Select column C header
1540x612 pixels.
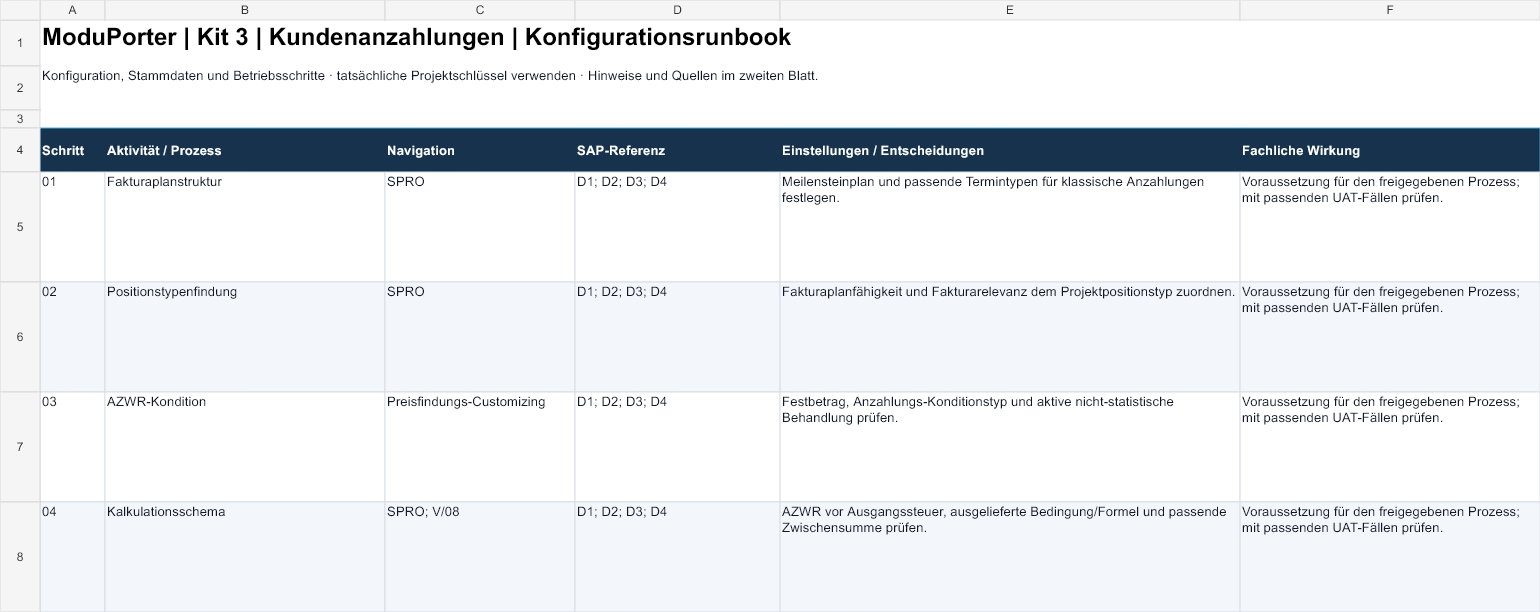[480, 10]
